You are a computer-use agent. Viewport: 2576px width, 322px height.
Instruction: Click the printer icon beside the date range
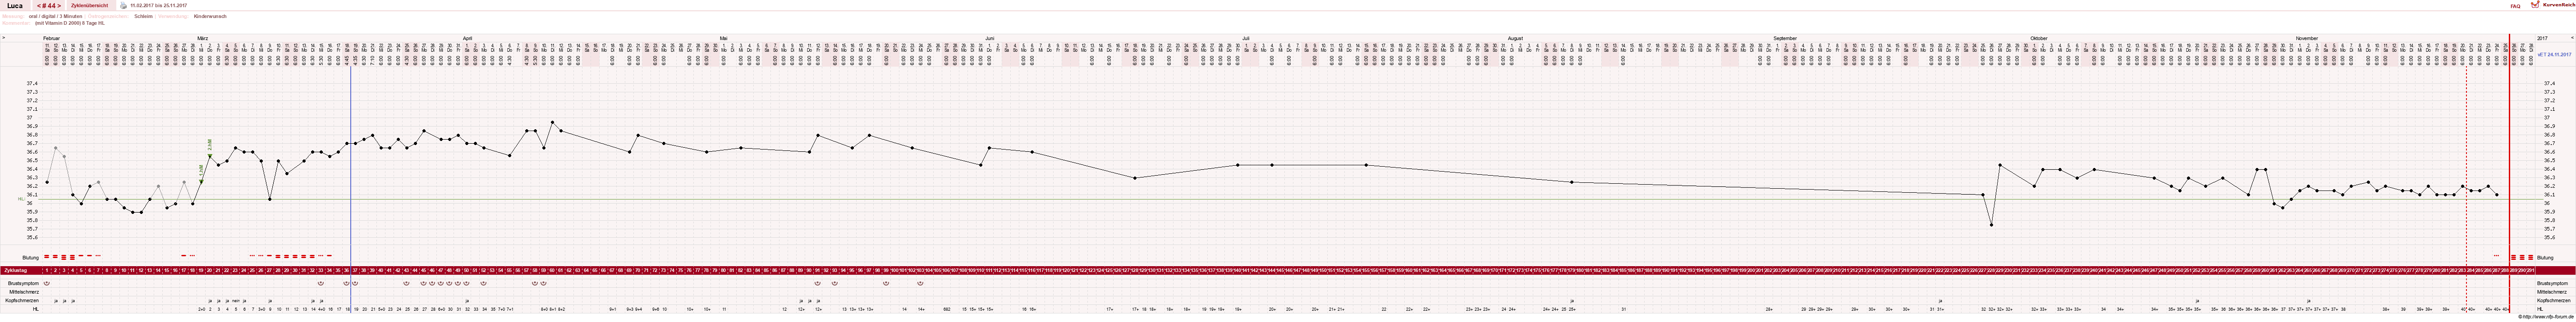(124, 5)
